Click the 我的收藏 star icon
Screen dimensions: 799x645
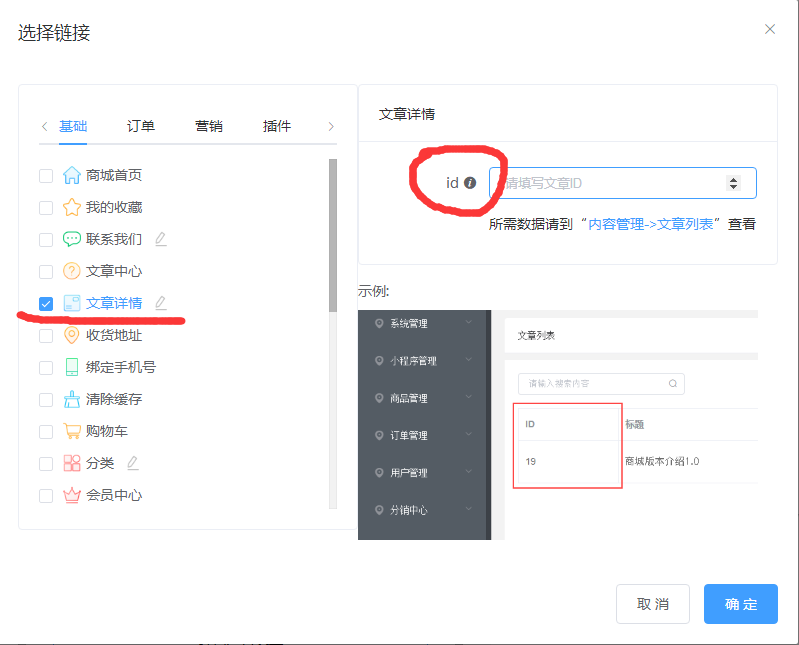coord(72,207)
